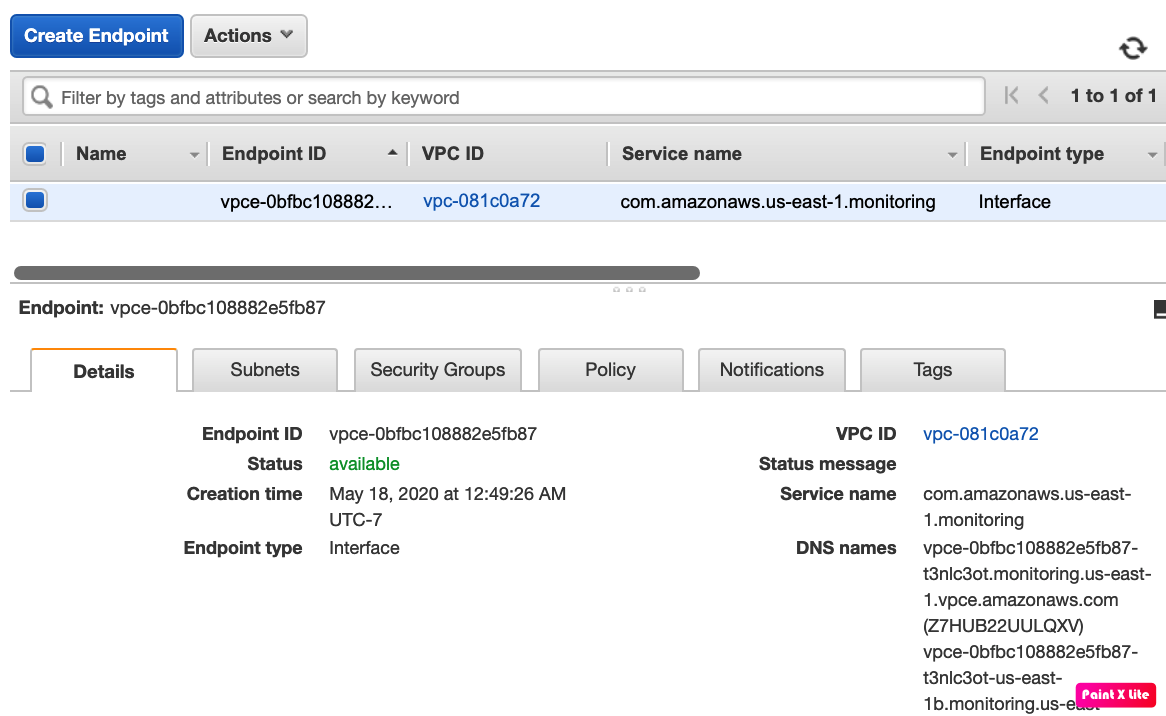Click the search magnifier icon
Screen dimensions: 1166x716
[41, 97]
